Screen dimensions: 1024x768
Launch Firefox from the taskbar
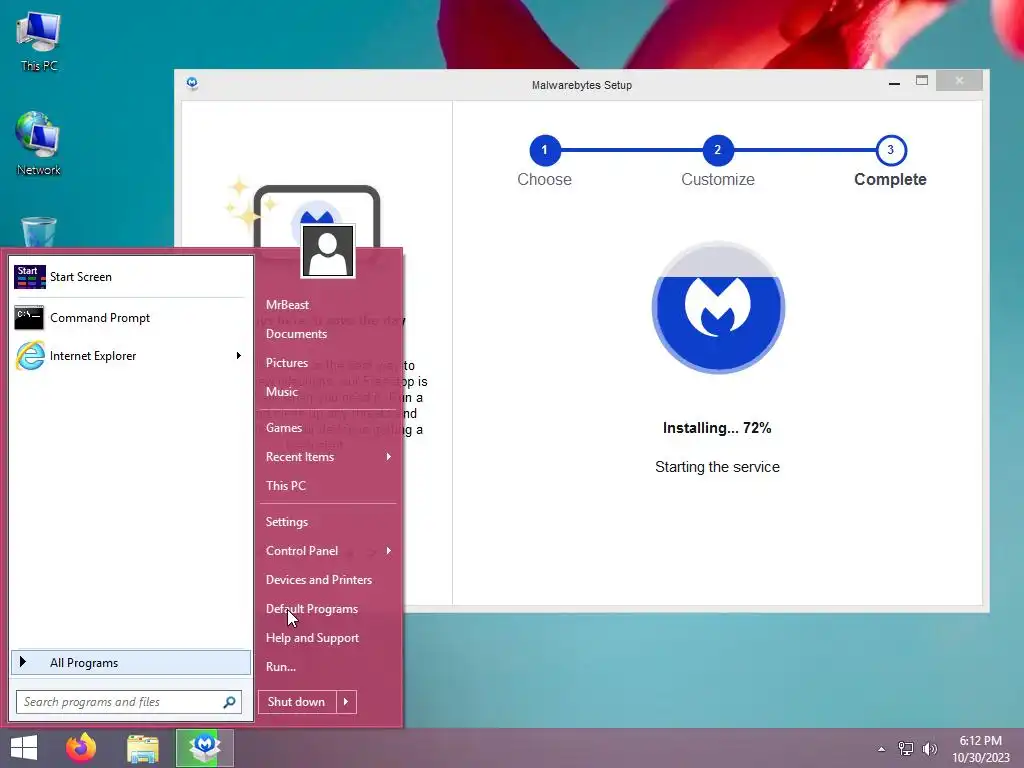[81, 748]
